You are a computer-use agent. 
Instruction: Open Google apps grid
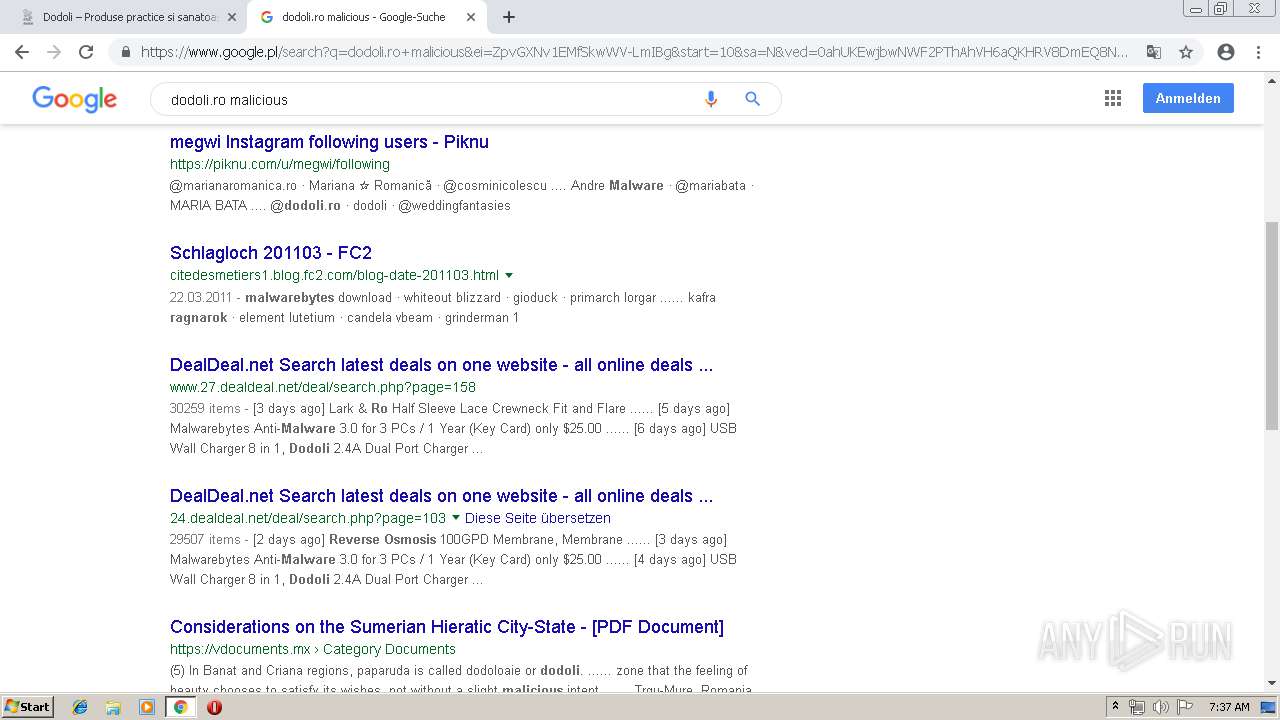point(1113,98)
